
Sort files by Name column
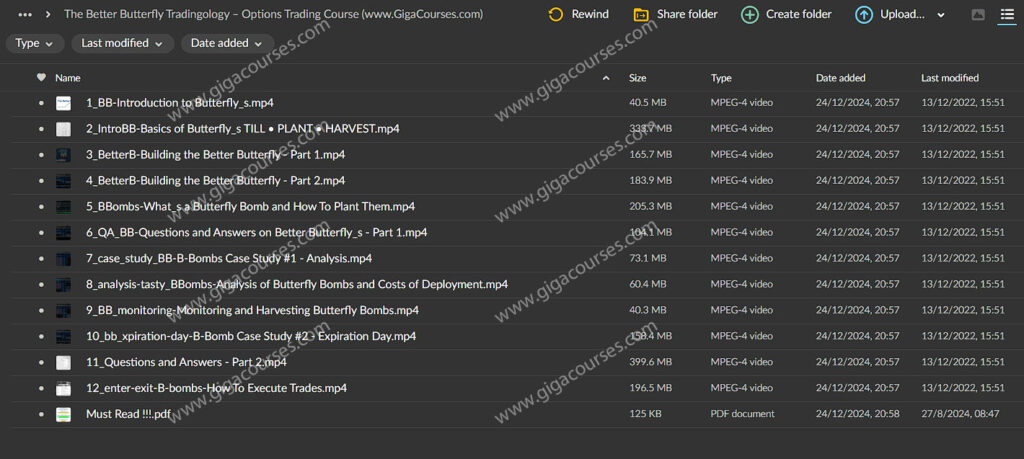(x=68, y=77)
